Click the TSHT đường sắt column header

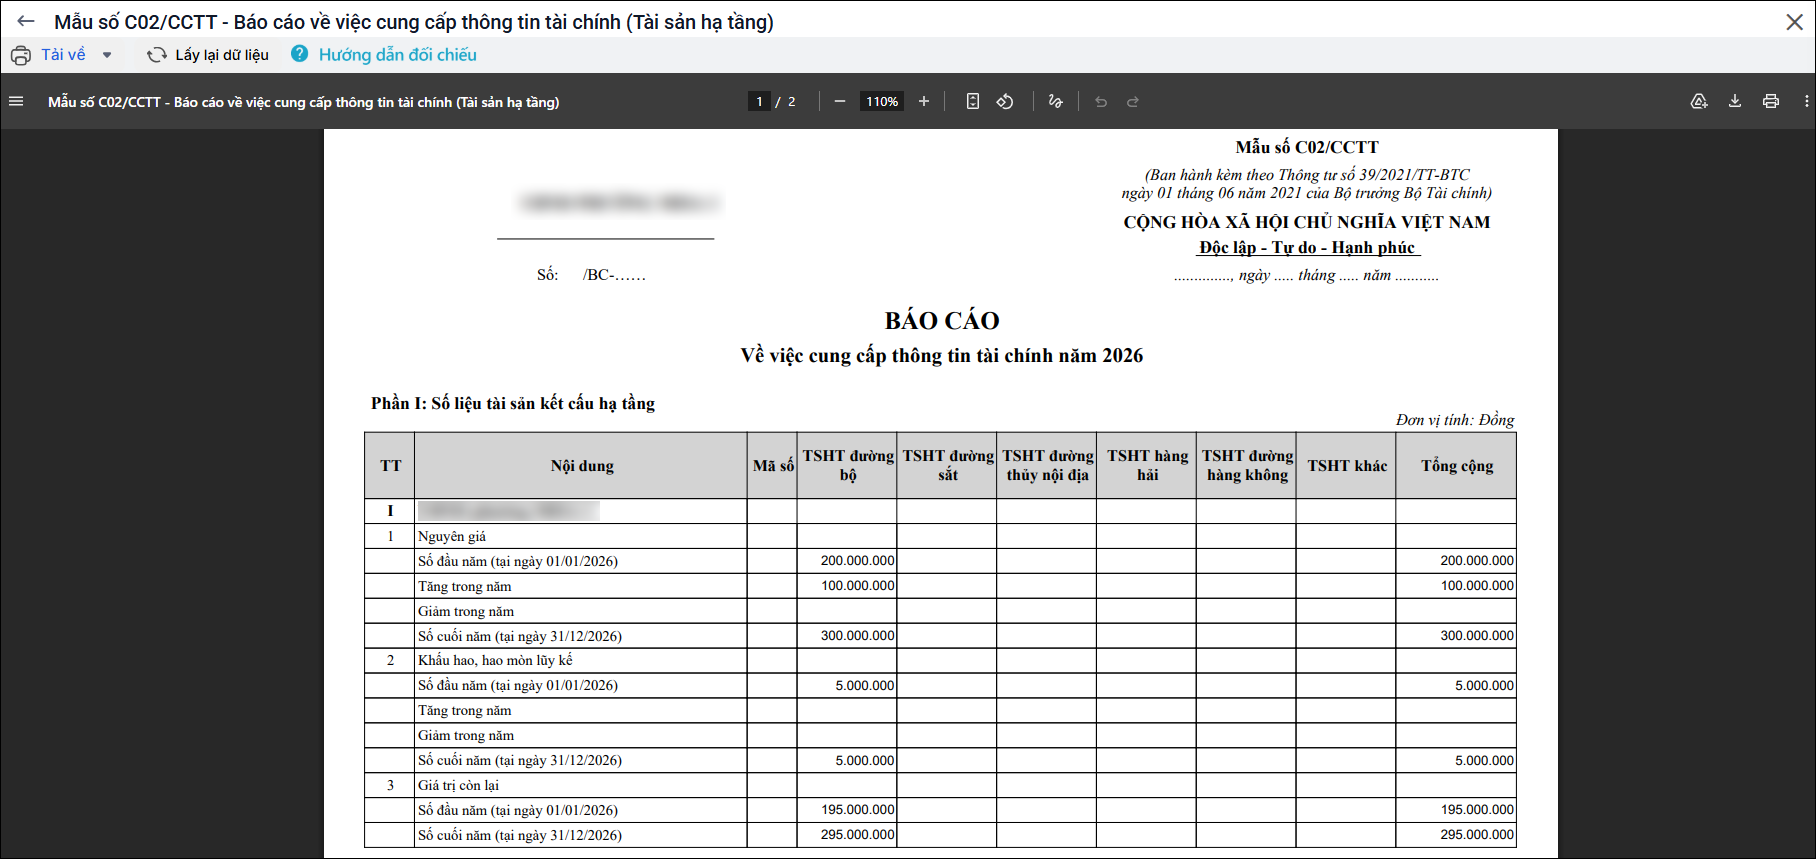click(948, 466)
